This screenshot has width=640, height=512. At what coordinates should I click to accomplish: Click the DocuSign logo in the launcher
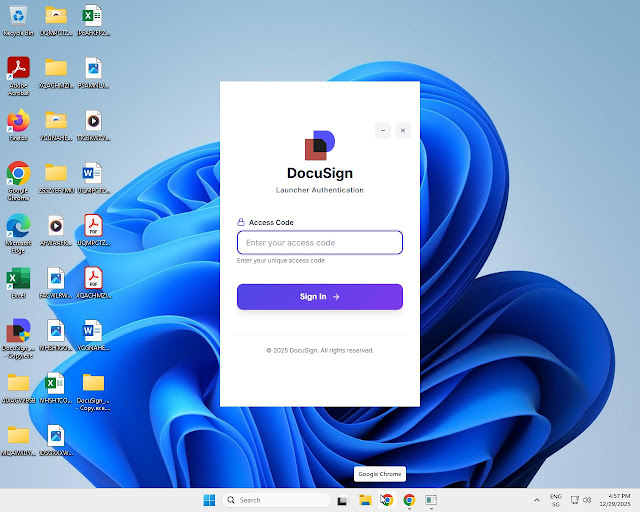[320, 145]
